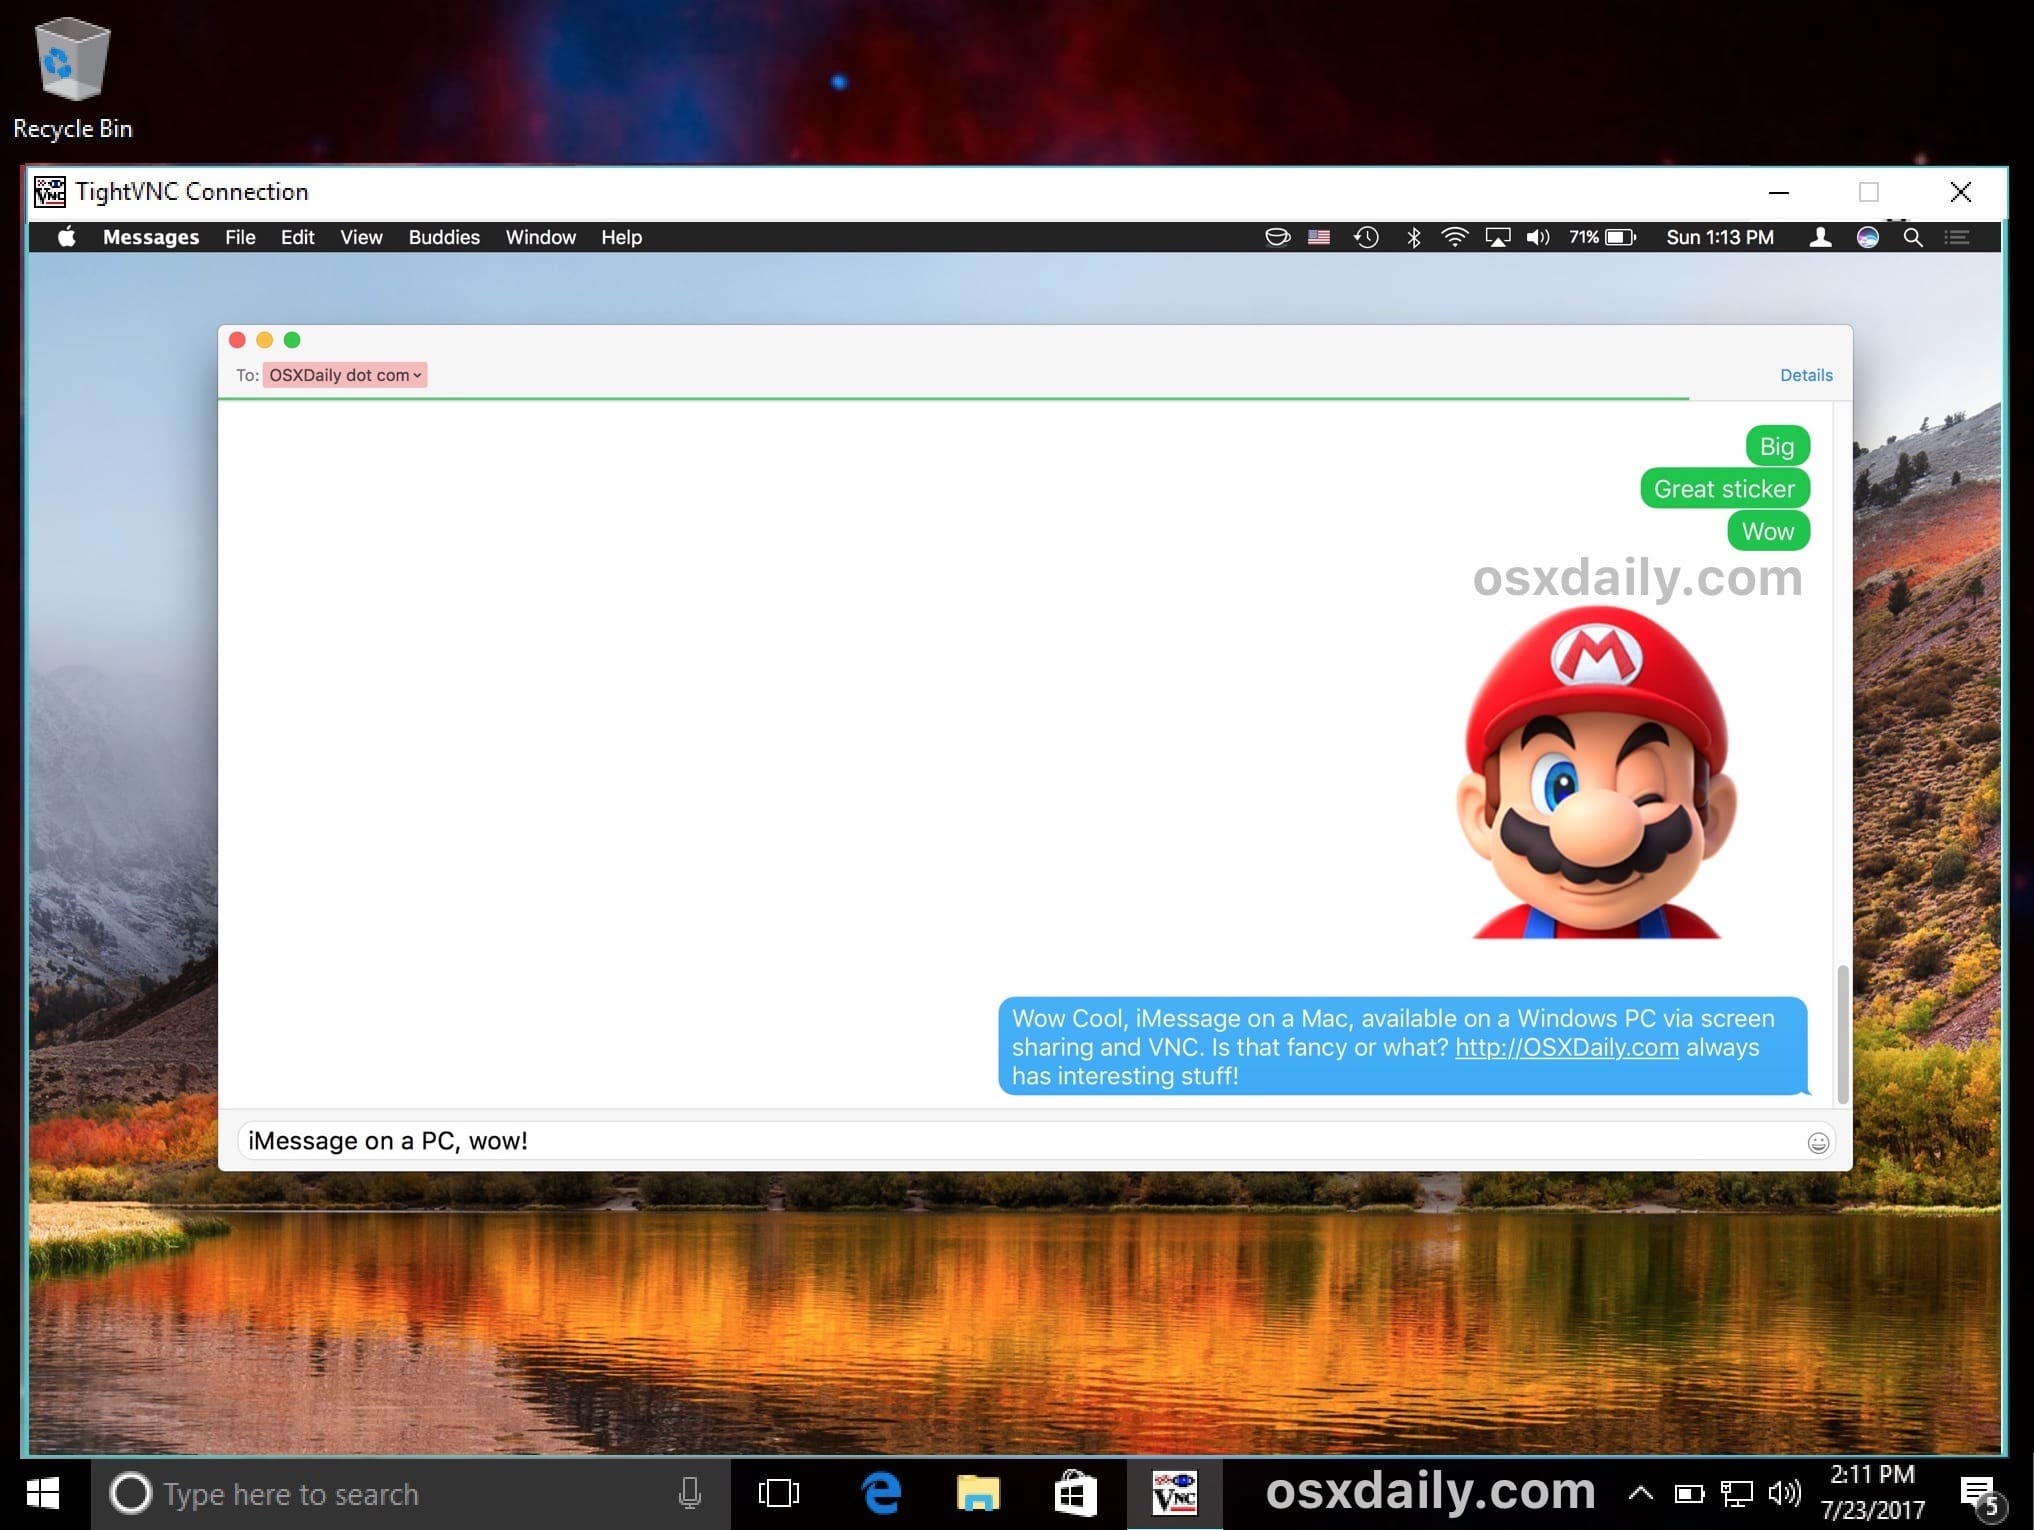Open the Windows Store taskbar icon
The height and width of the screenshot is (1530, 2034).
[x=1076, y=1494]
